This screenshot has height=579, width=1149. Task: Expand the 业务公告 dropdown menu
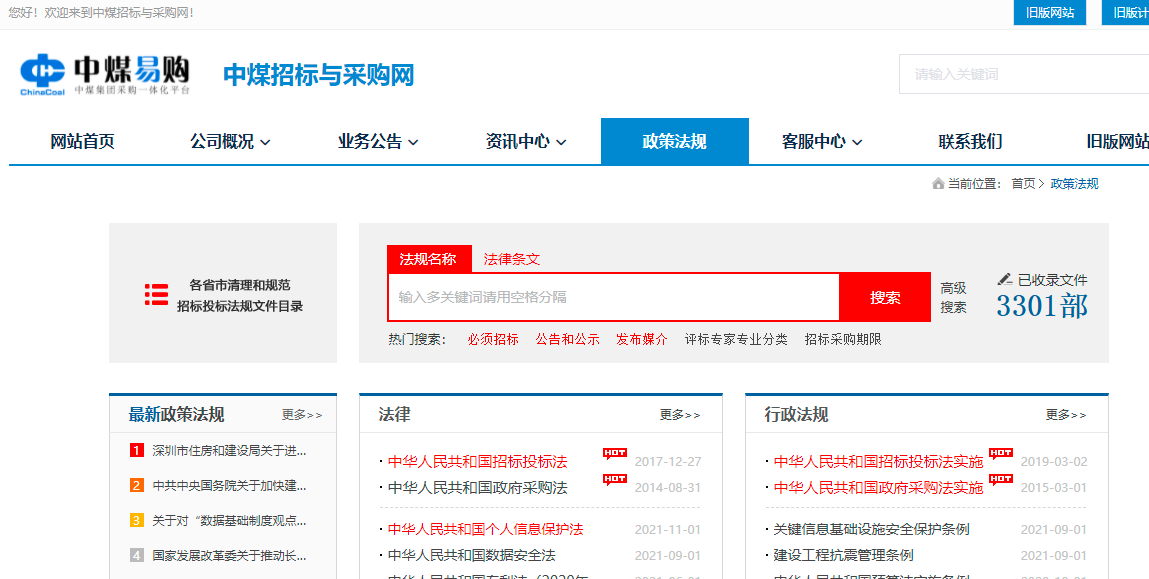pos(378,142)
